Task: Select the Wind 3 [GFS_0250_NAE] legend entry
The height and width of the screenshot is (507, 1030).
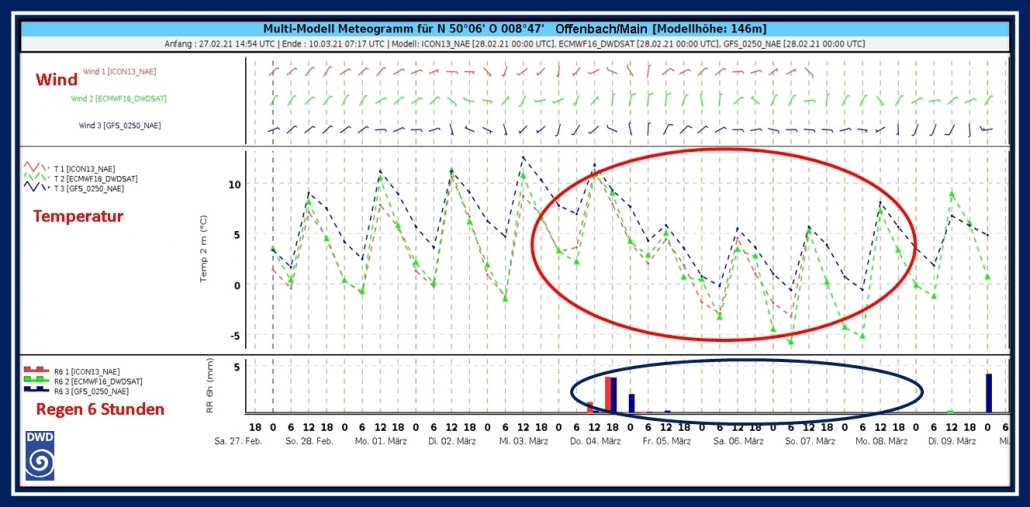Action: (119, 125)
